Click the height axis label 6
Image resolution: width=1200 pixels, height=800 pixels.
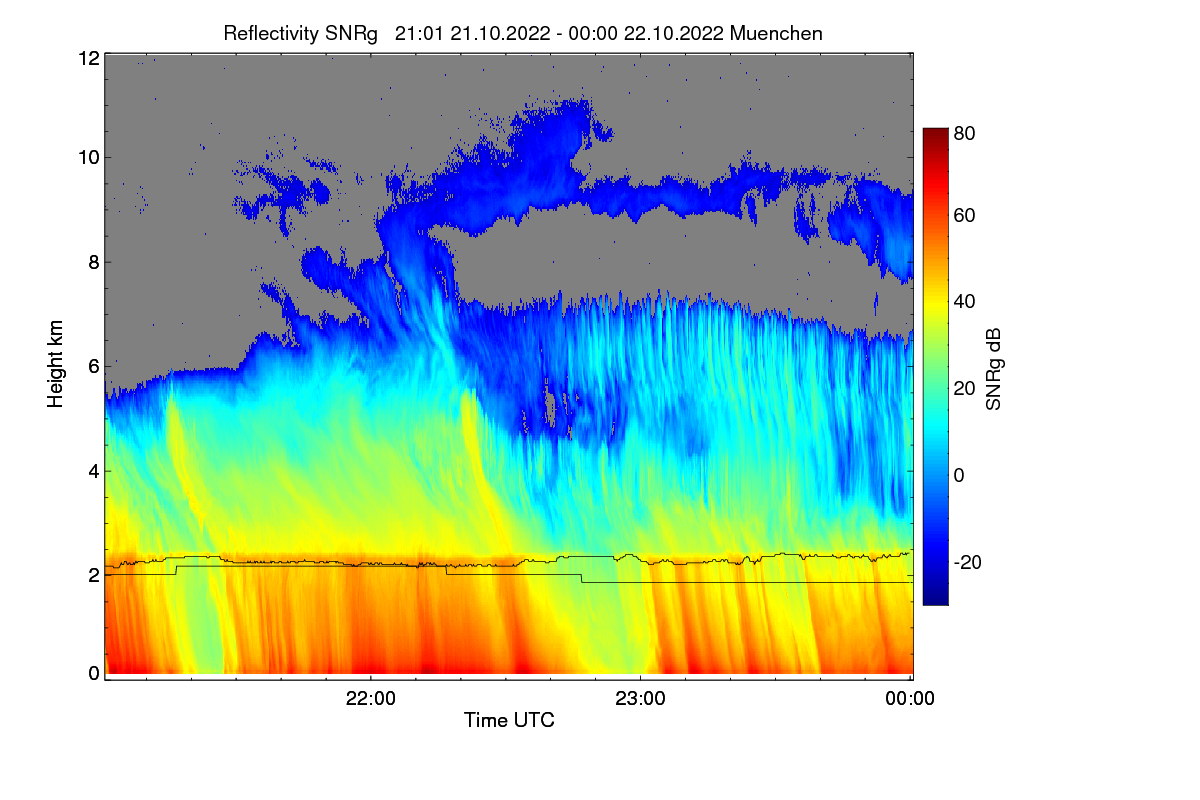(x=94, y=366)
